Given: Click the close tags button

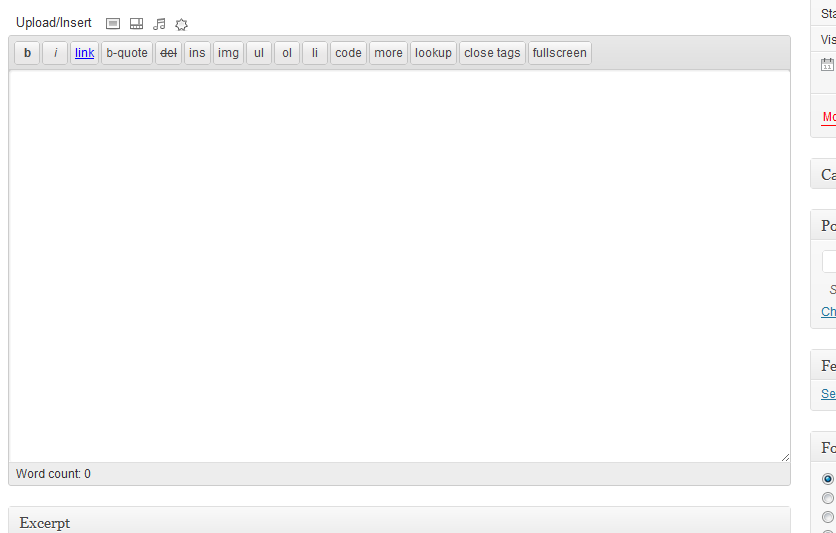Looking at the screenshot, I should (492, 53).
